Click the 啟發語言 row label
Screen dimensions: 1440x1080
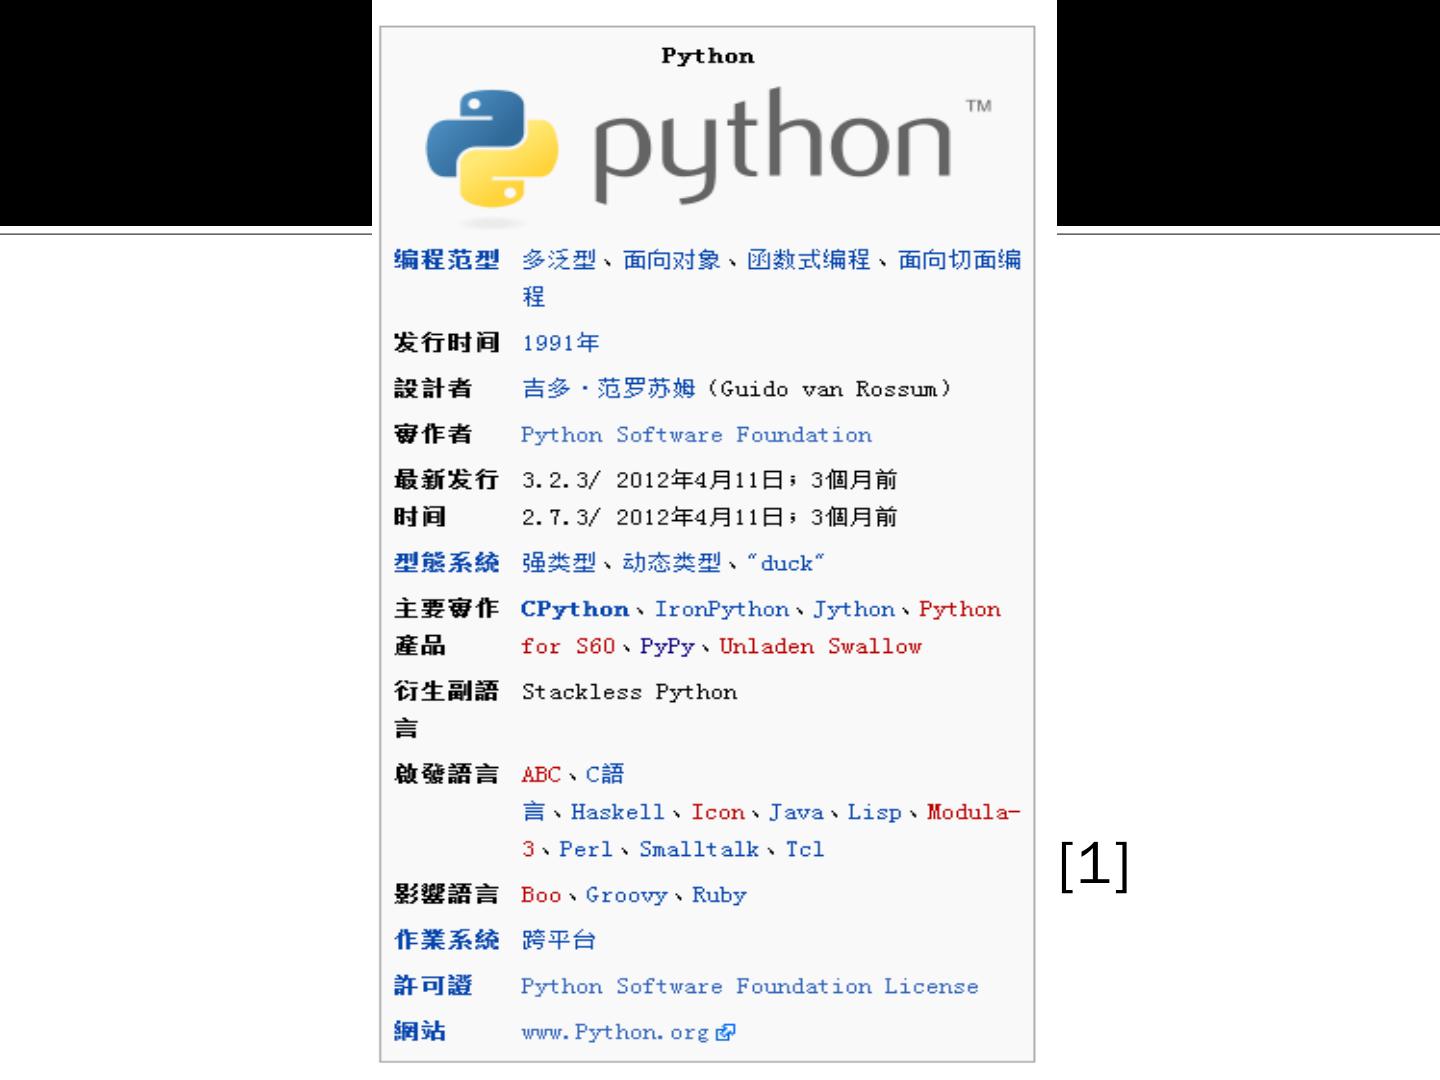pyautogui.click(x=446, y=774)
